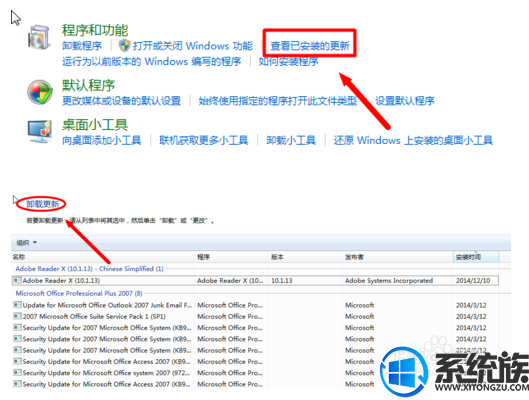
Task: Open the 组织 dropdown menu
Action: click(26, 242)
